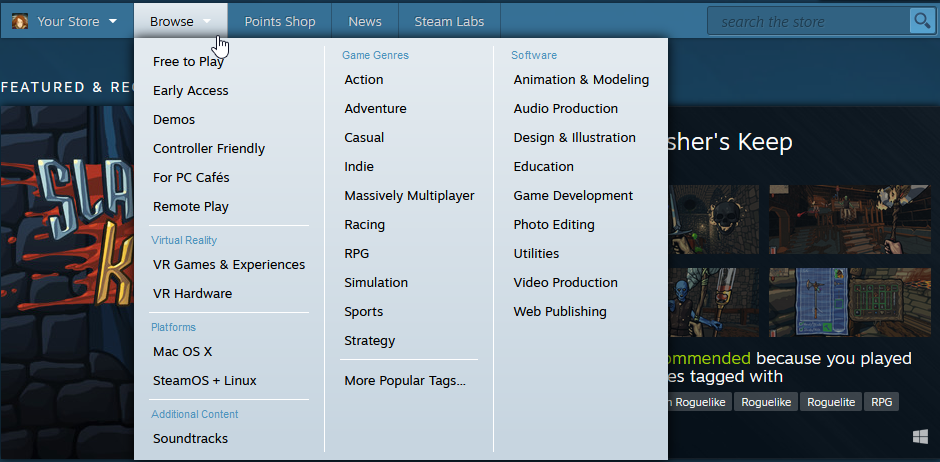Open Web Publishing software

coord(560,312)
